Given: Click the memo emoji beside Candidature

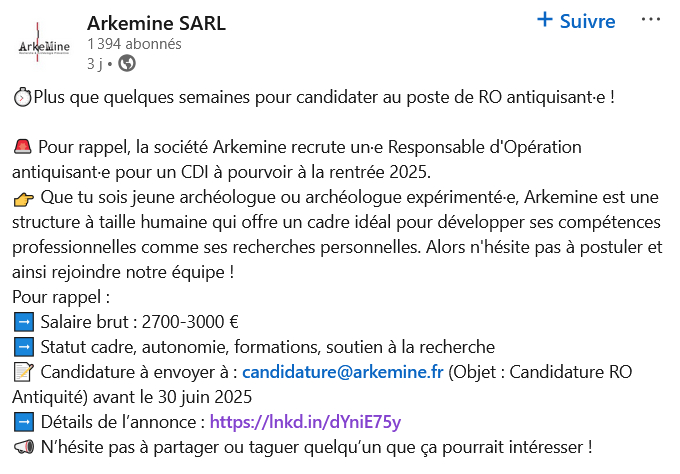Looking at the screenshot, I should pos(24,372).
